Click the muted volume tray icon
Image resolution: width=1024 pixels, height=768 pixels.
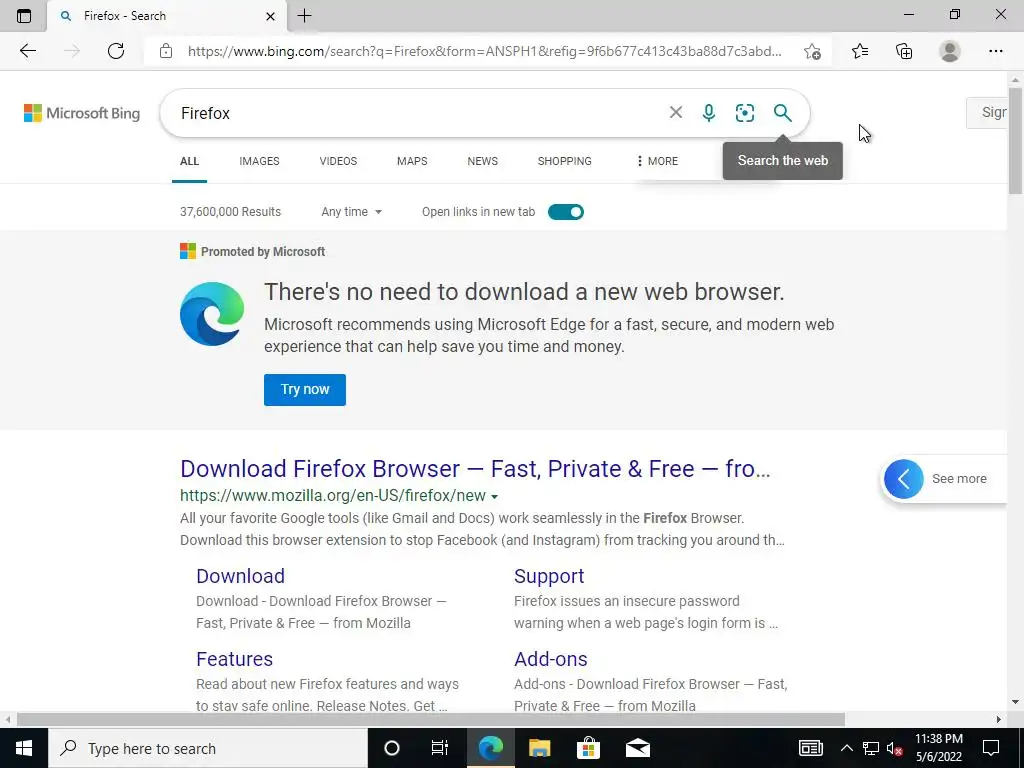894,748
